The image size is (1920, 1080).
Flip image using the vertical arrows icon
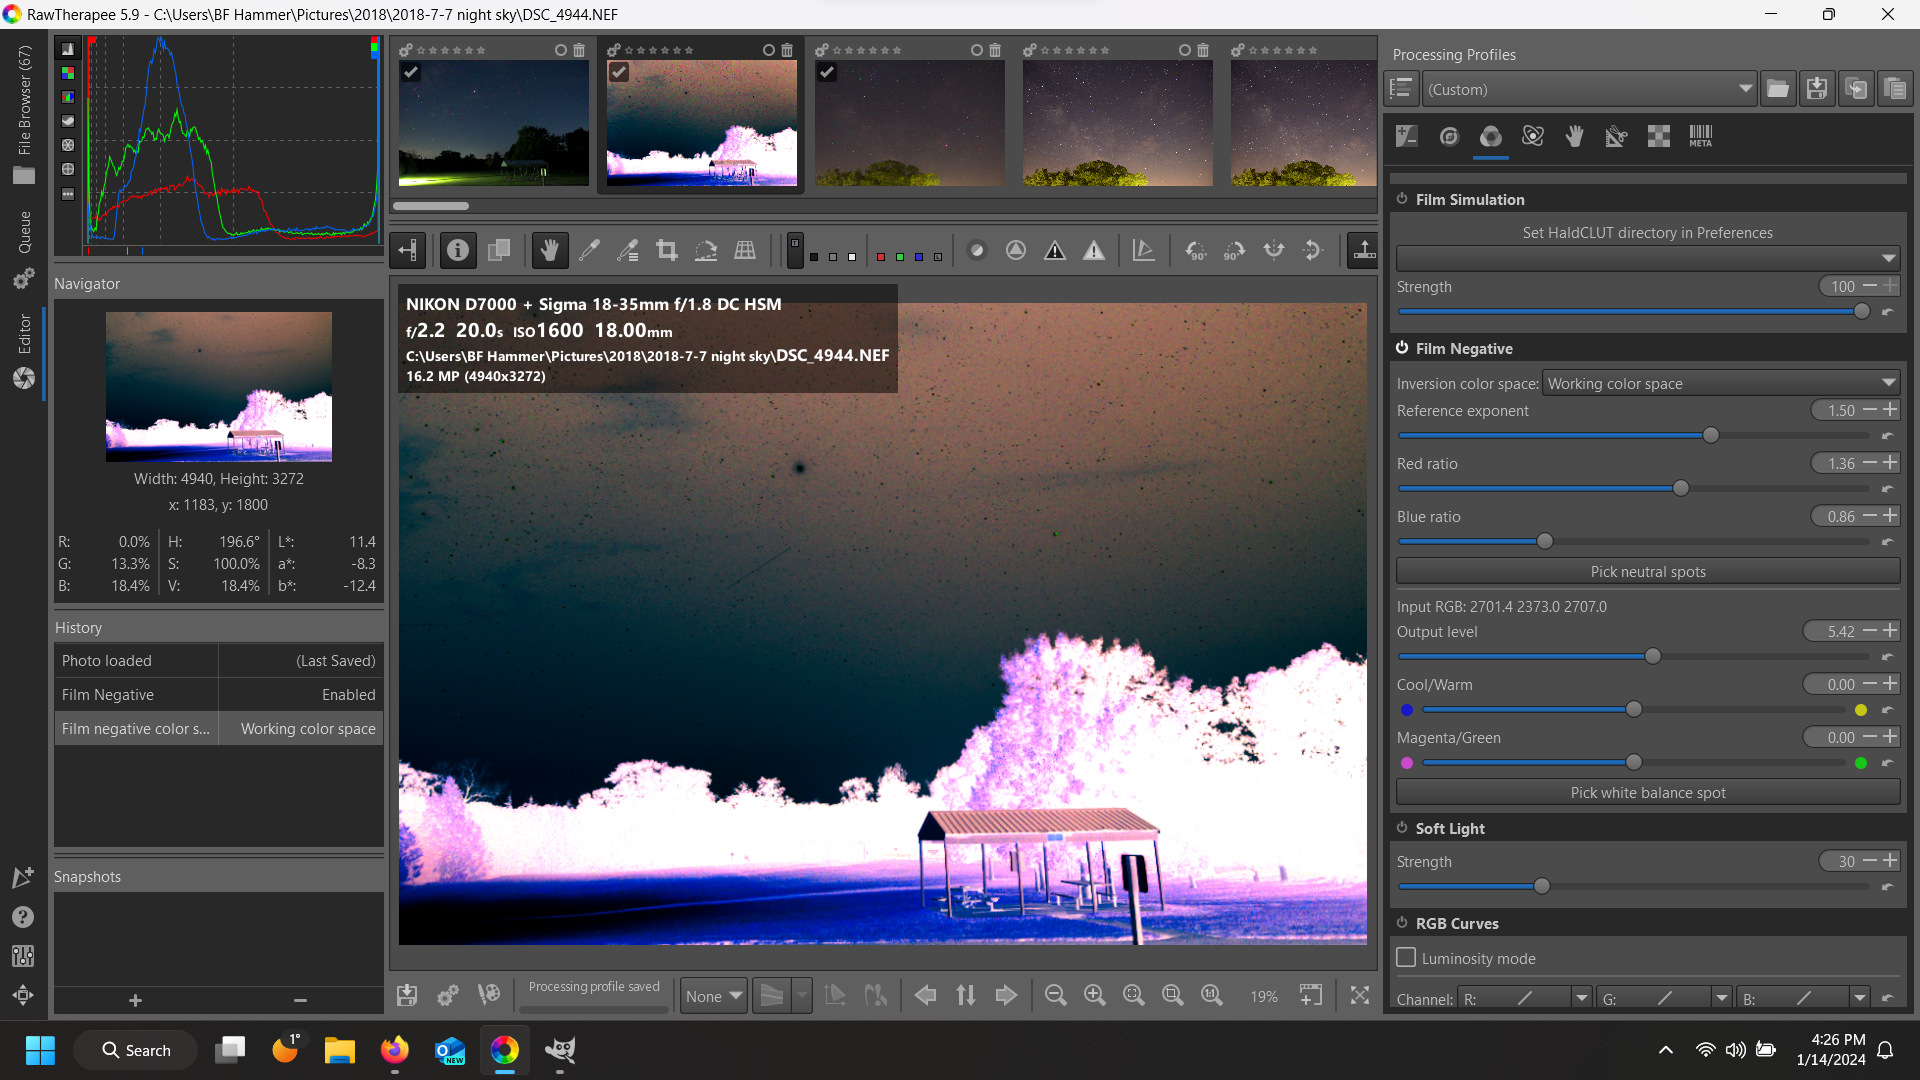click(965, 995)
